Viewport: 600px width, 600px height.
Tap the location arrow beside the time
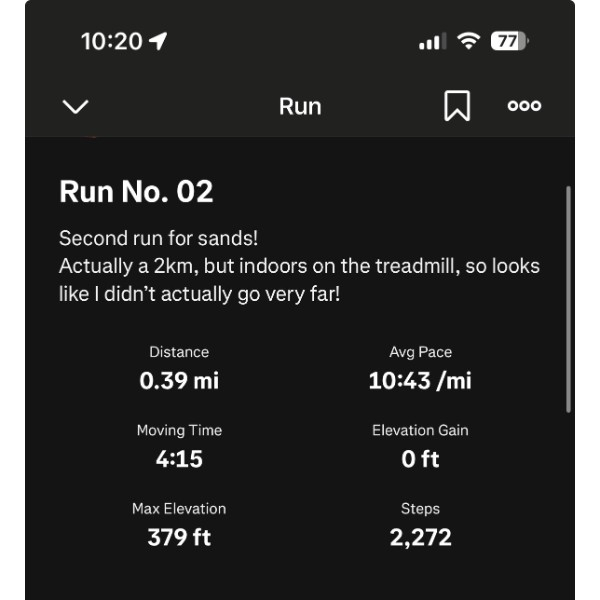(158, 41)
